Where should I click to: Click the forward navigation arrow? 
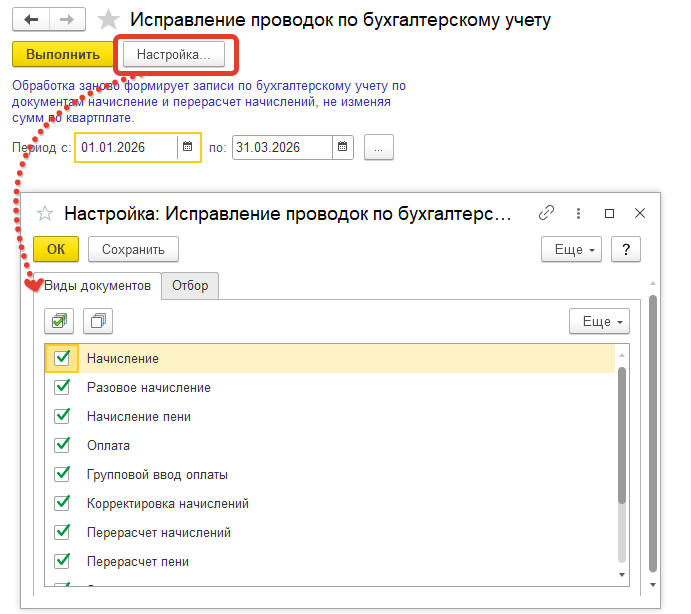click(67, 20)
